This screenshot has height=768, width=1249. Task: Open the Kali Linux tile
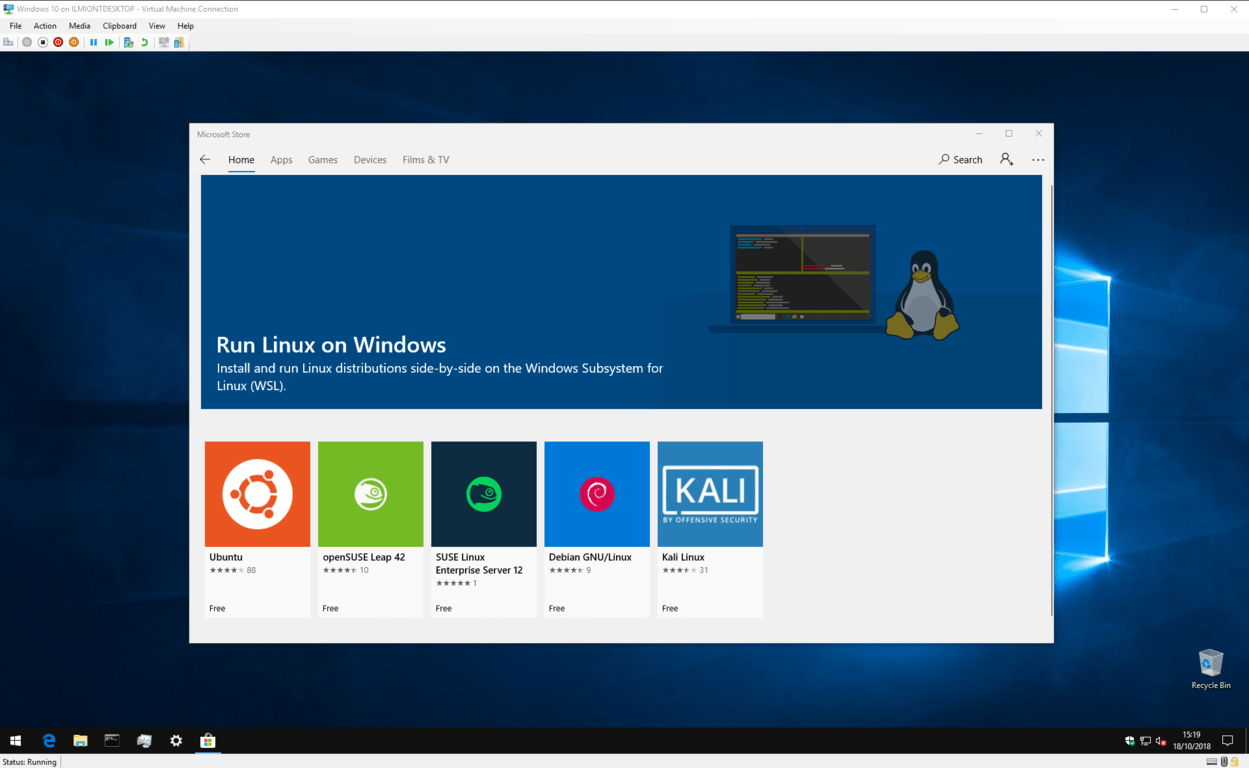click(710, 529)
